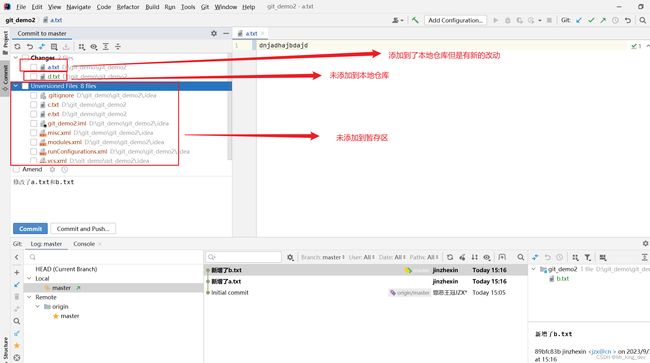Open the Date: All filter dropdown
The height and width of the screenshot is (363, 650).
tap(392, 257)
